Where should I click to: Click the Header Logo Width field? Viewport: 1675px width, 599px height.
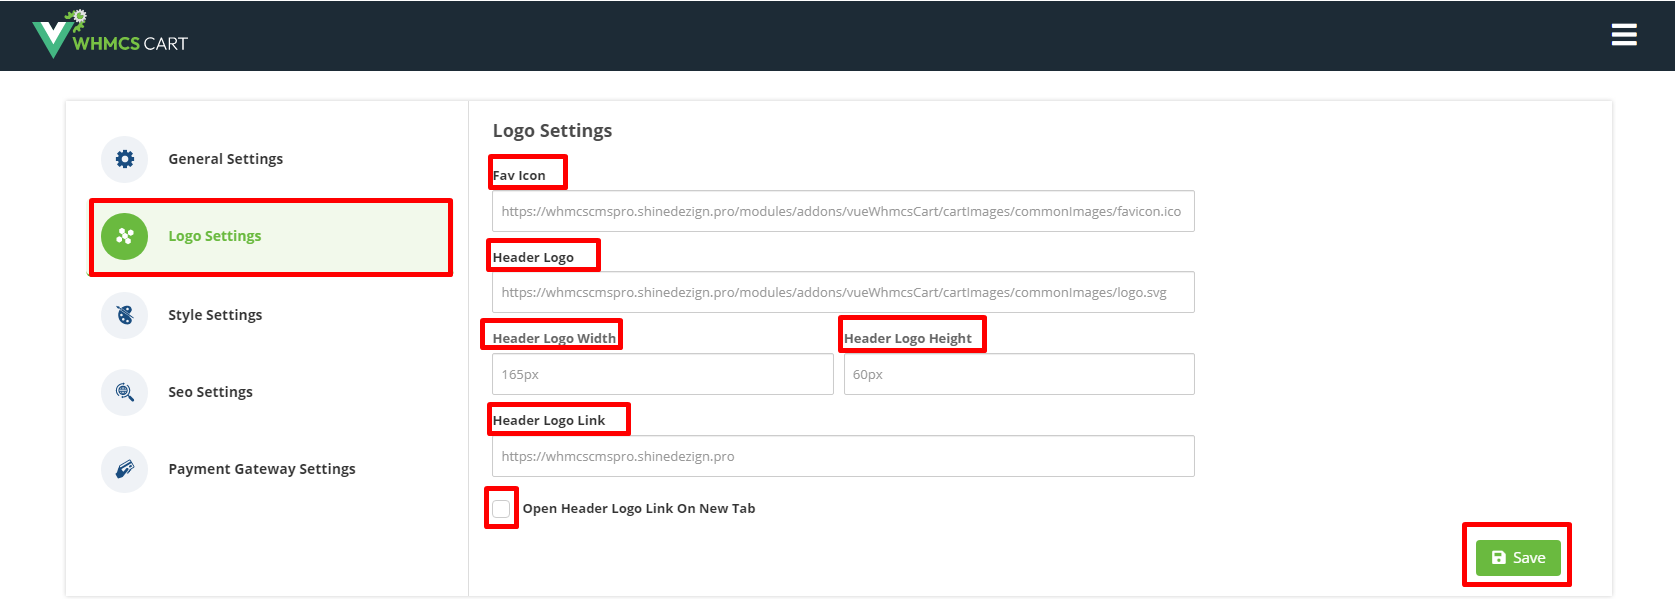coord(662,374)
